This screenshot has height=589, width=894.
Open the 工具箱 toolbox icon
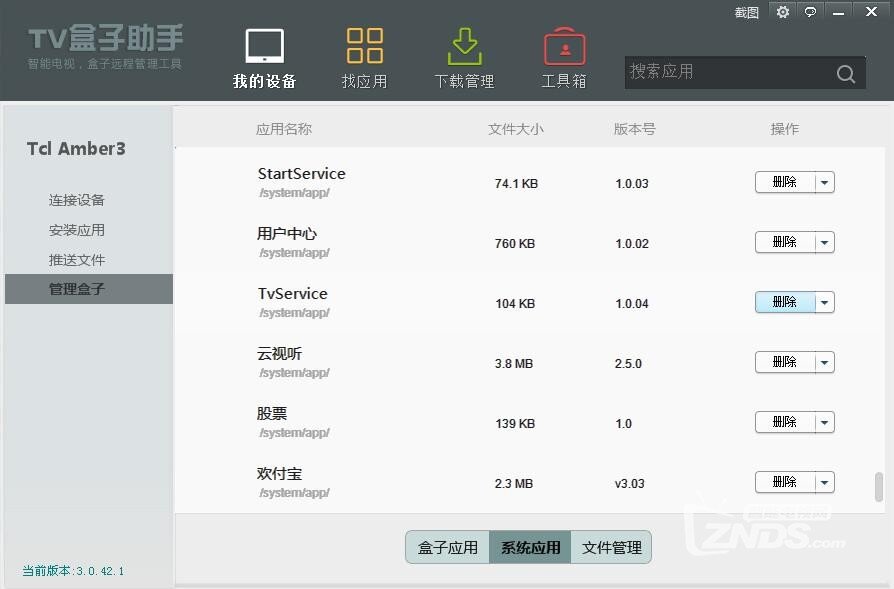(x=564, y=46)
